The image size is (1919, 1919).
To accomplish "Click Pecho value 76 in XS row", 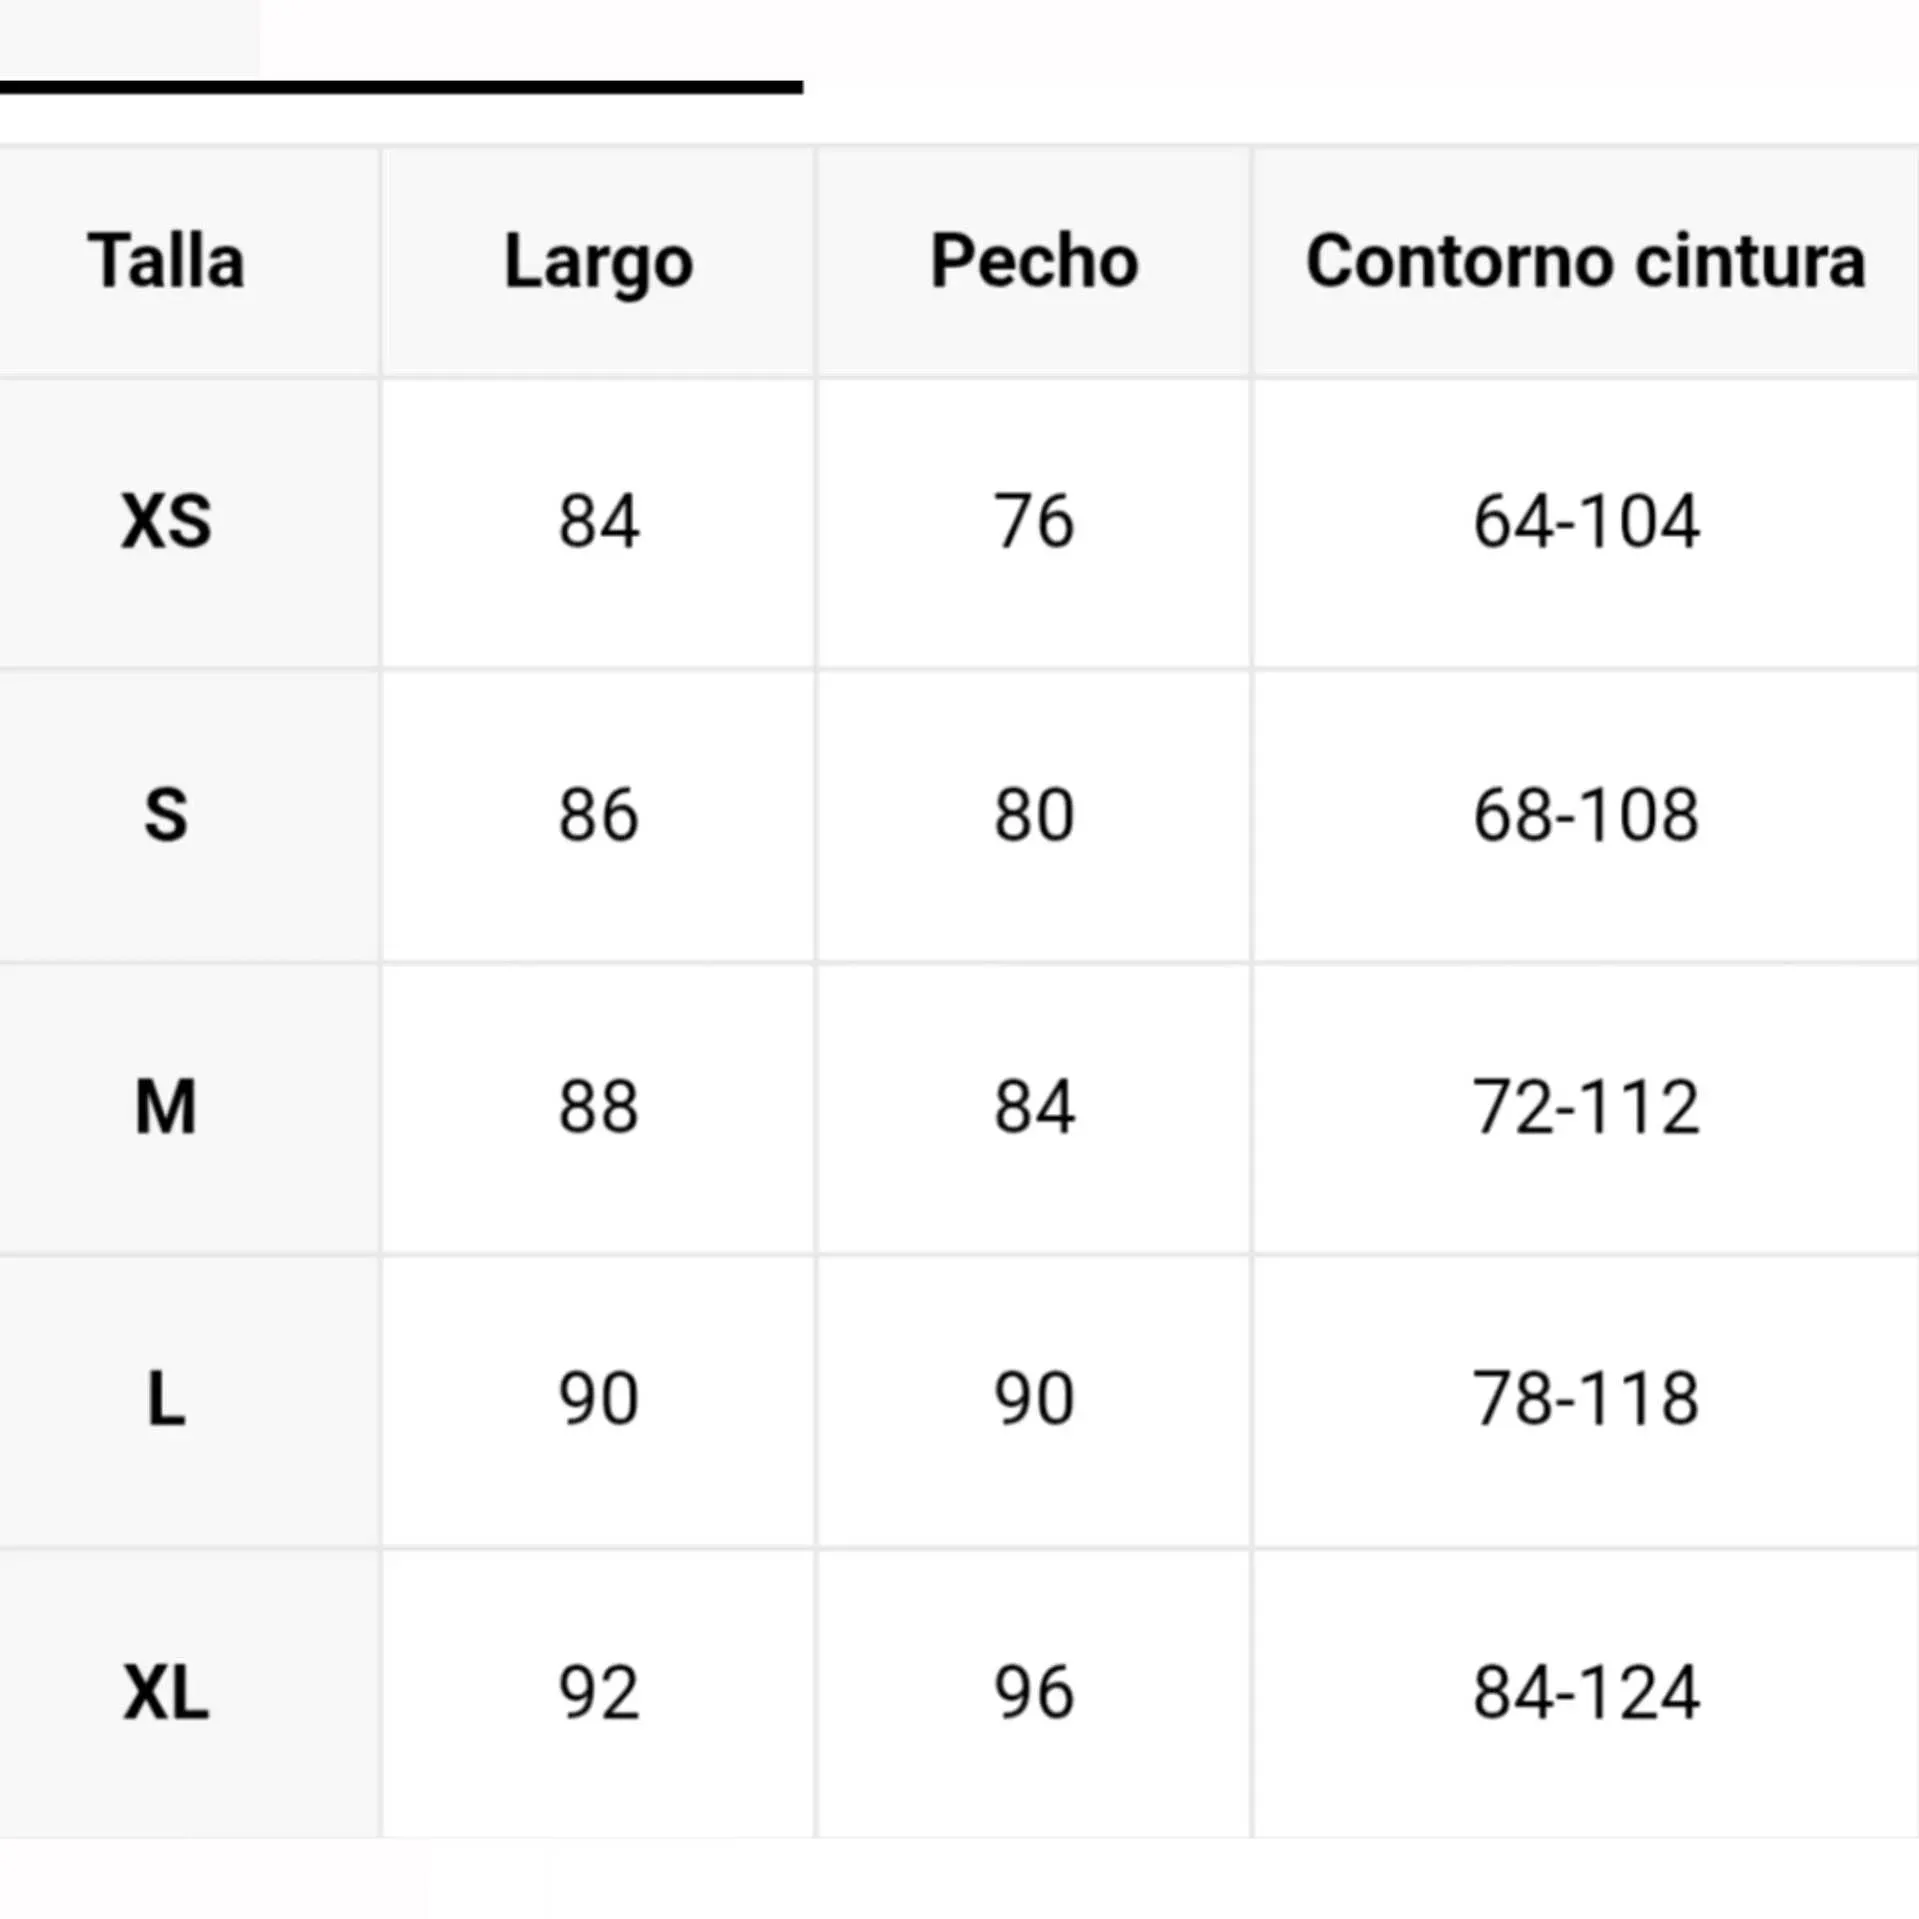I will pyautogui.click(x=1034, y=521).
